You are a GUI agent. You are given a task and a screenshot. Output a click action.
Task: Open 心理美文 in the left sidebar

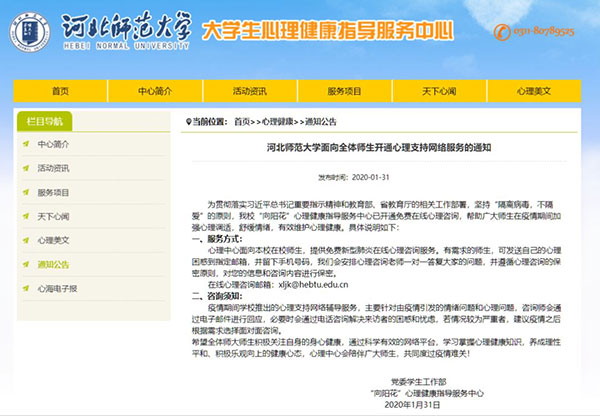pos(53,240)
